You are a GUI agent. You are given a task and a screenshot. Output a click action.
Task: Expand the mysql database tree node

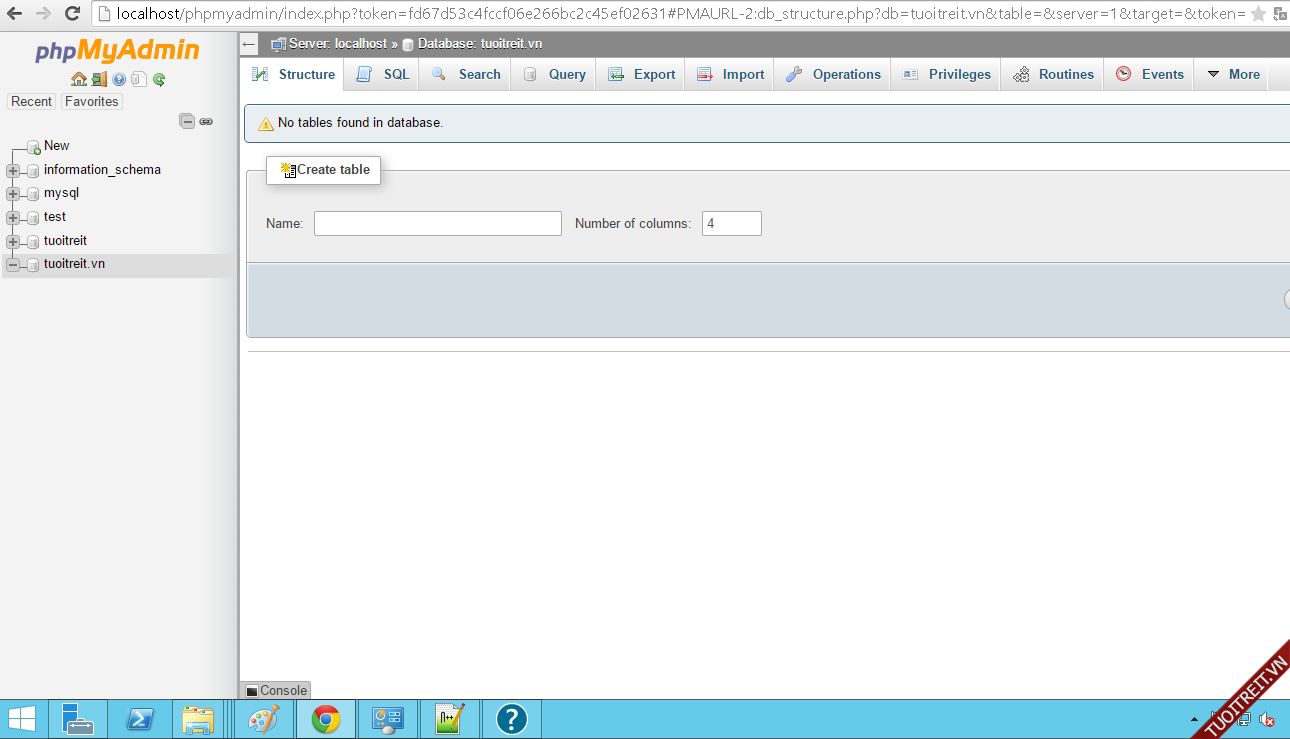(13, 194)
